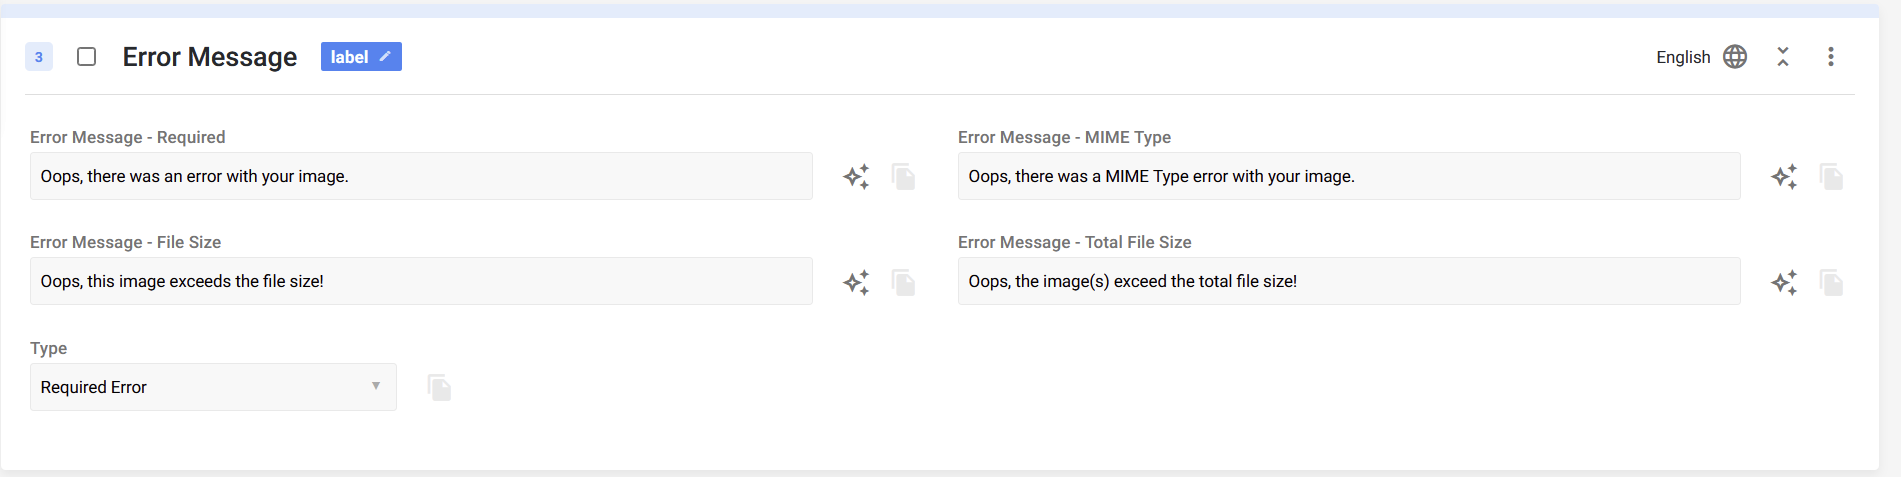Collapse the Error Message block
Image resolution: width=1901 pixels, height=477 pixels.
tap(1783, 57)
